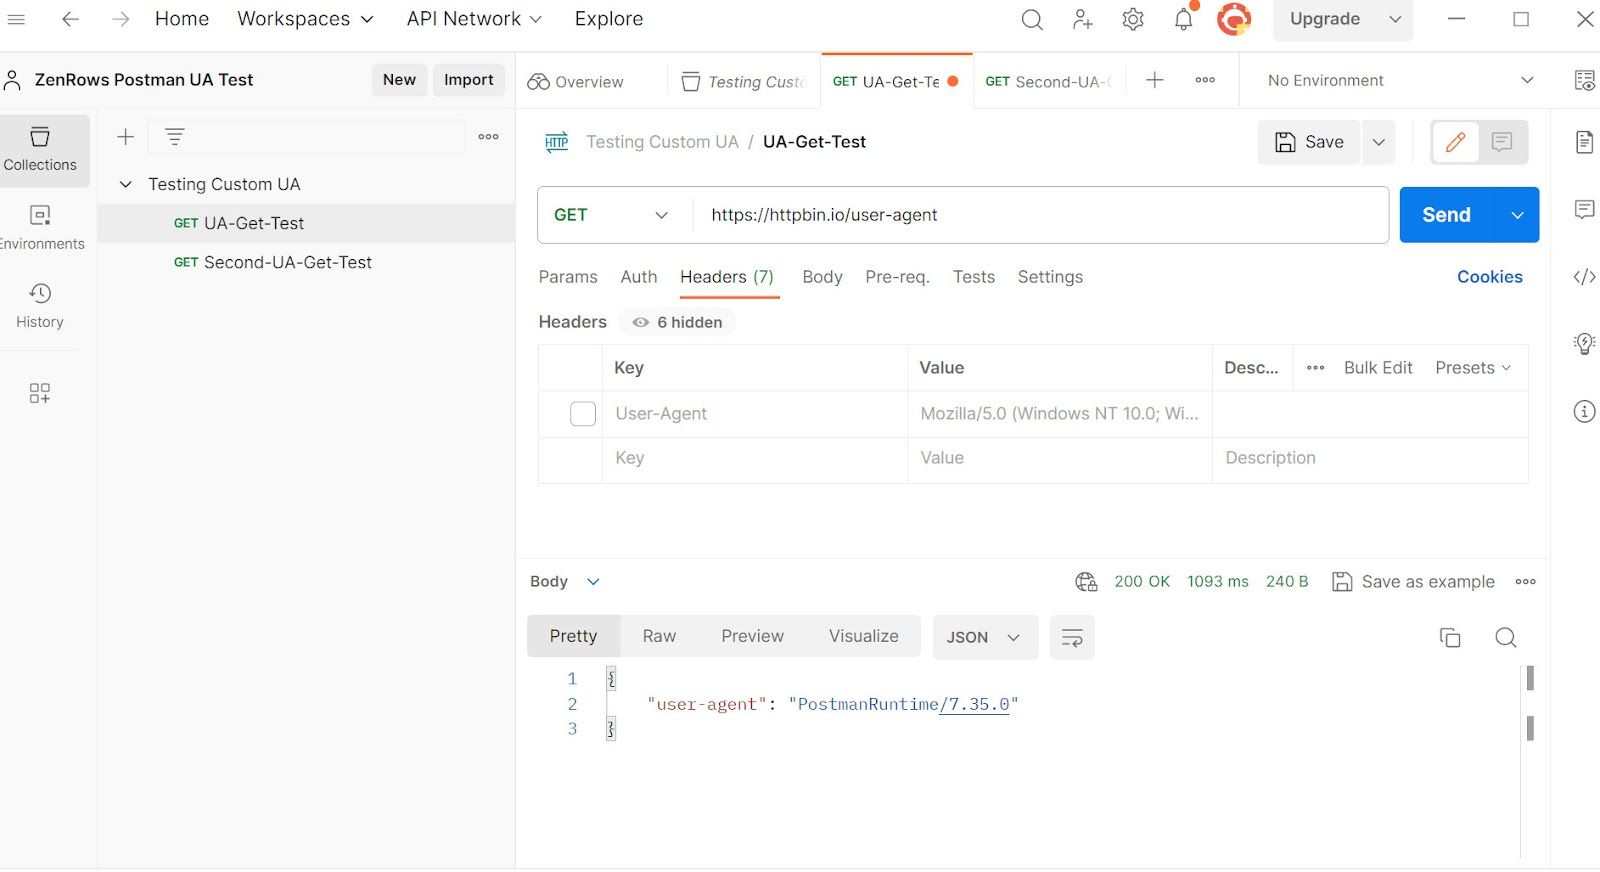This screenshot has width=1600, height=872.
Task: Open headers table three-dot options
Action: tap(1315, 368)
